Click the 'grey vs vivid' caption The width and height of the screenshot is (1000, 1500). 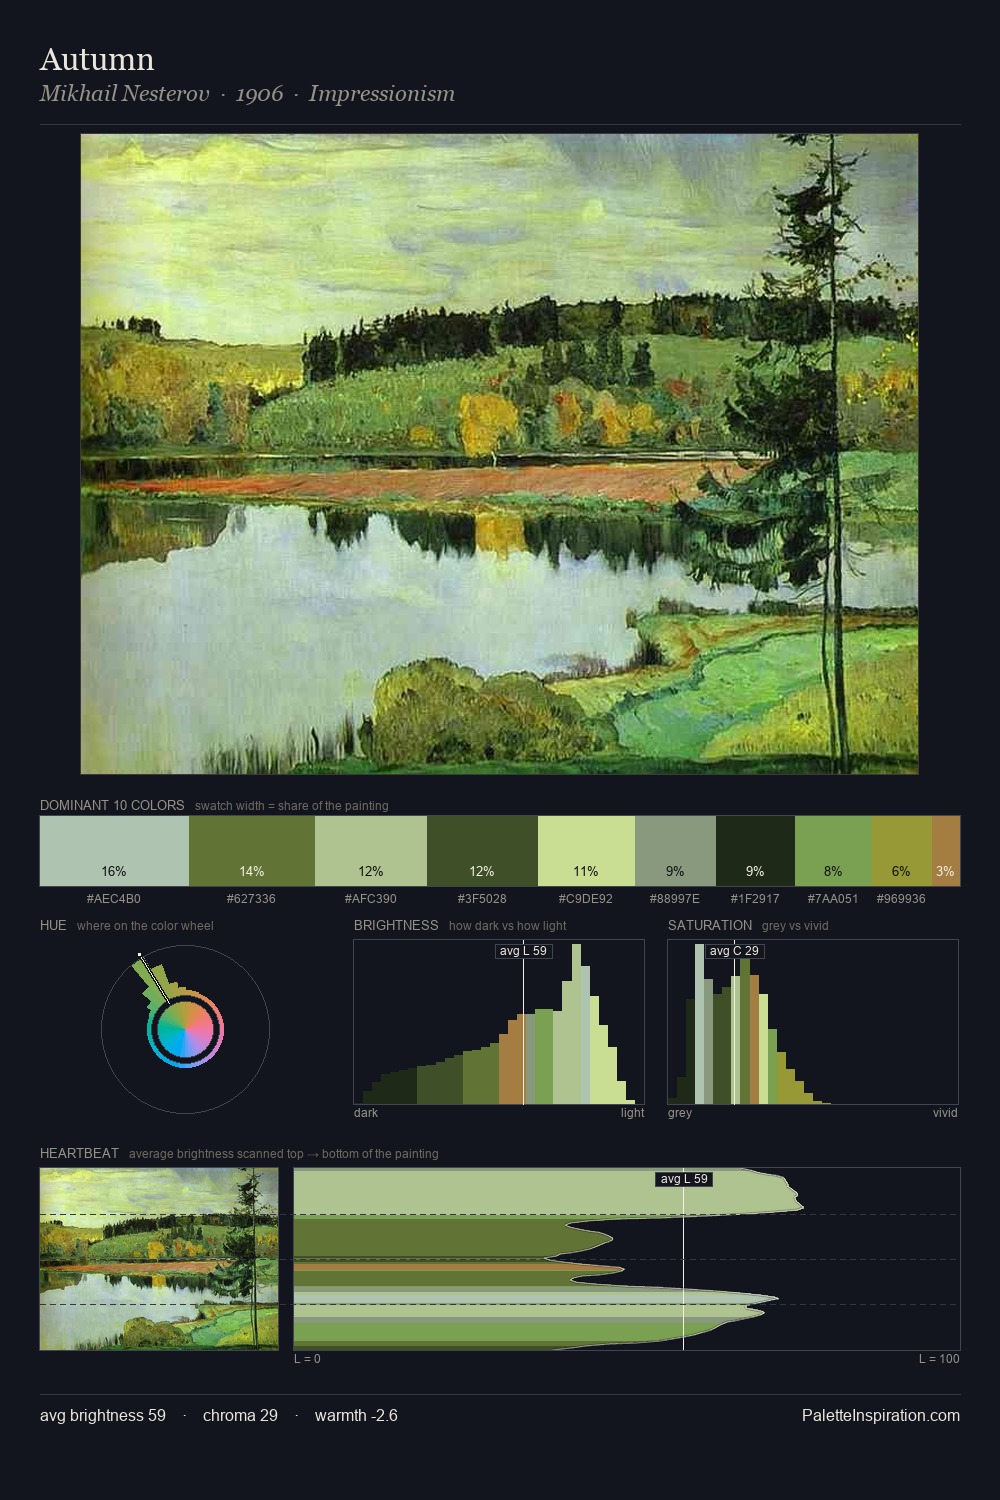pos(795,925)
